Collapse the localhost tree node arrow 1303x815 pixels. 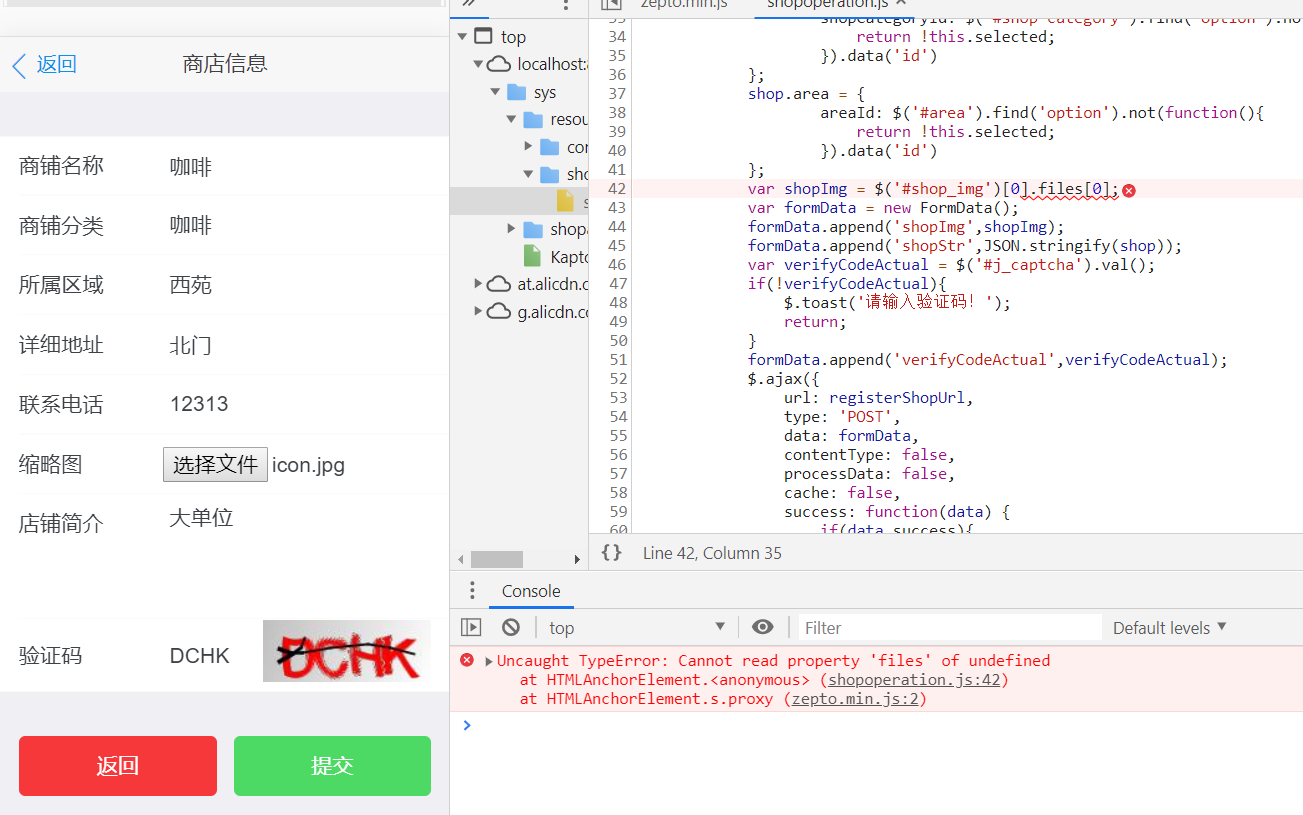479,65
